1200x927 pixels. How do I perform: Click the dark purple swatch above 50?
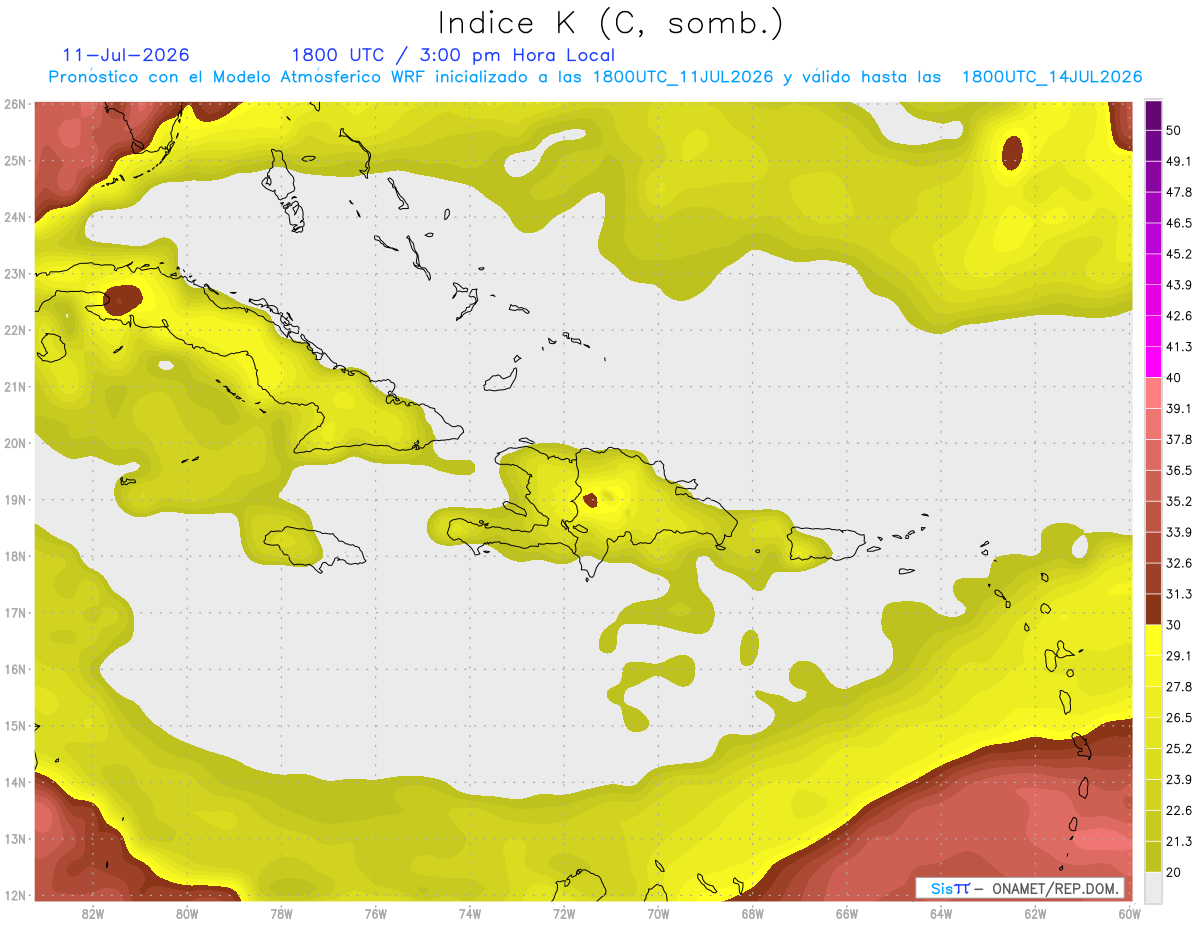[x=1153, y=116]
